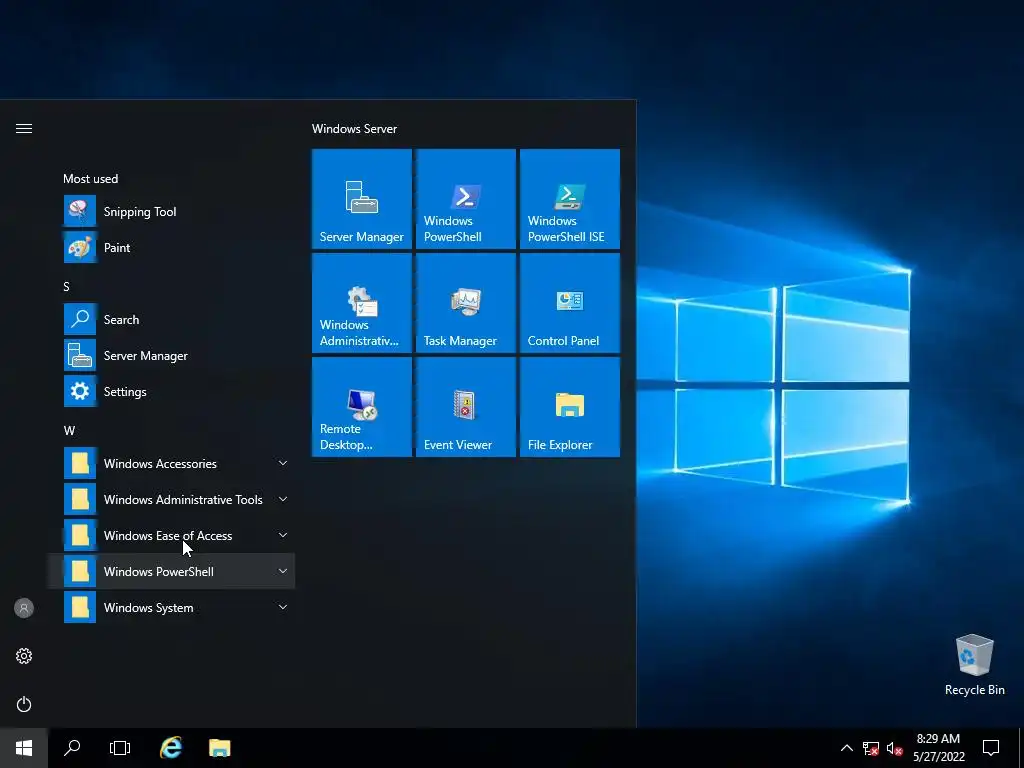Open the clock showing 8:29 AM

938,748
